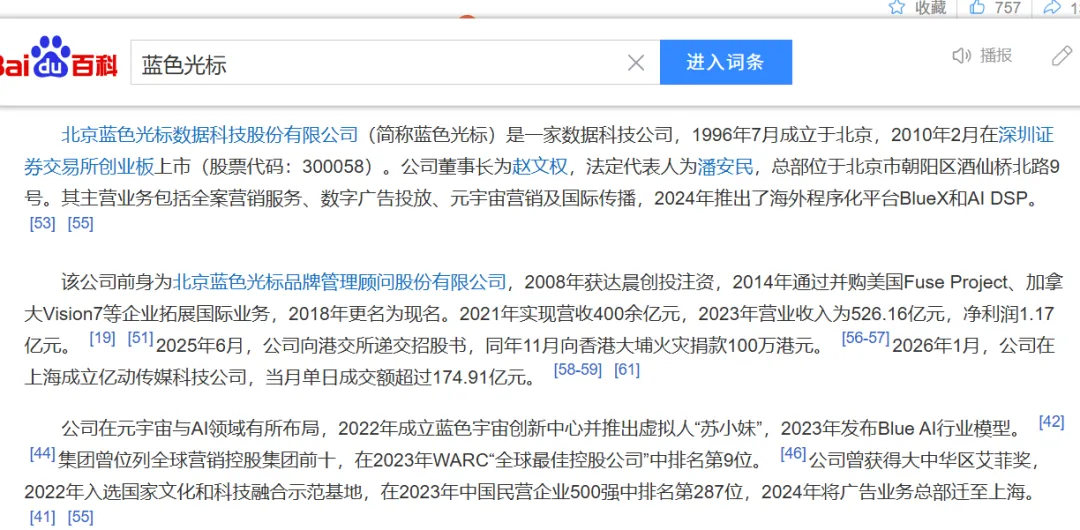
Task: Click the like count 757
Action: point(1008,8)
